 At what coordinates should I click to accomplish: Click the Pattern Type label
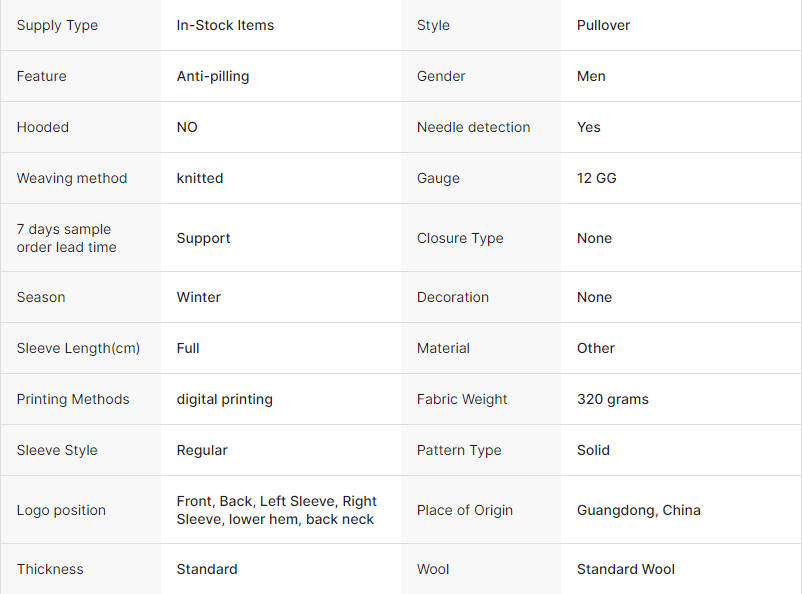pos(459,450)
